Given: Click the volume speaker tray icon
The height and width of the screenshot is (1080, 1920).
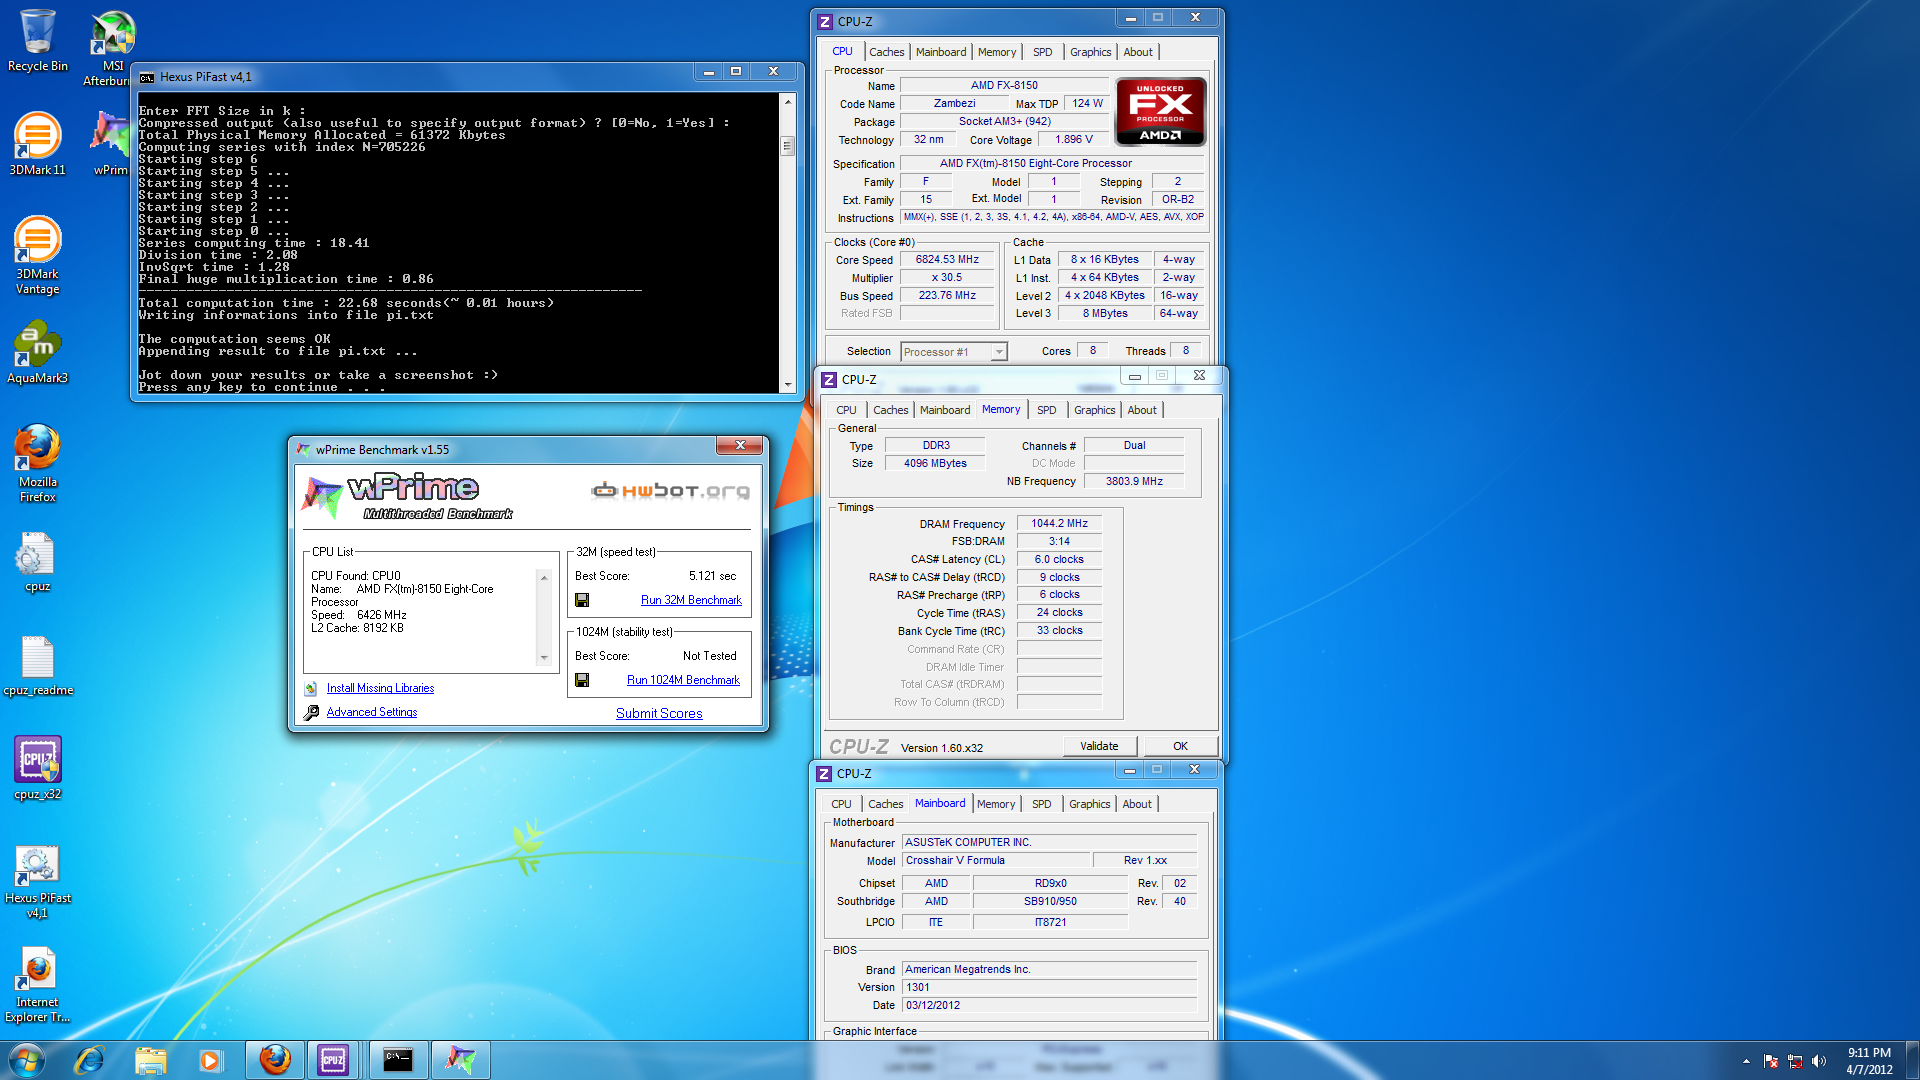Looking at the screenshot, I should click(1818, 1061).
